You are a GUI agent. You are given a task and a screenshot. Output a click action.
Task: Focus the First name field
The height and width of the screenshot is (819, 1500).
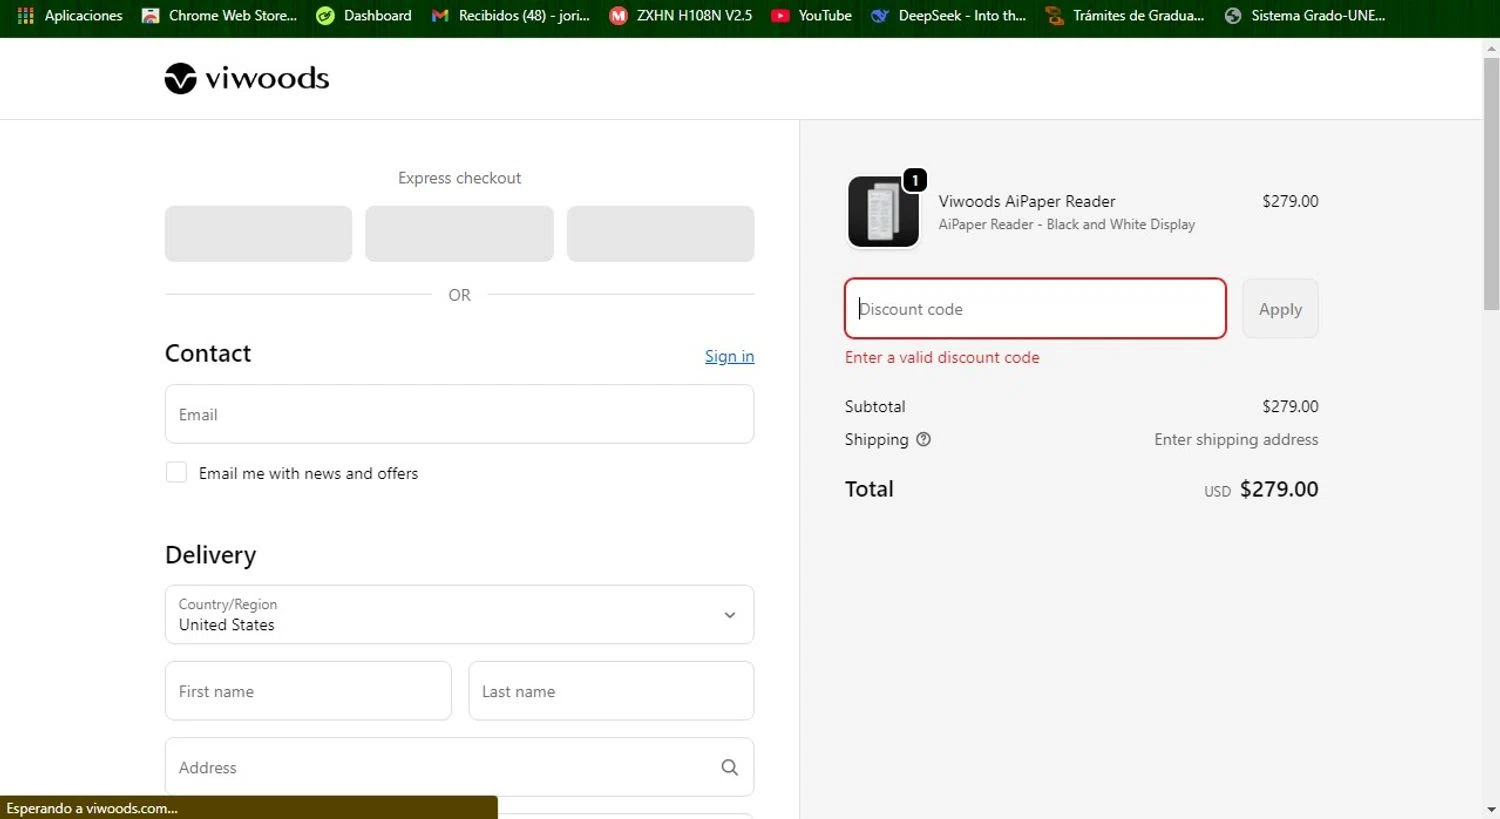point(308,691)
